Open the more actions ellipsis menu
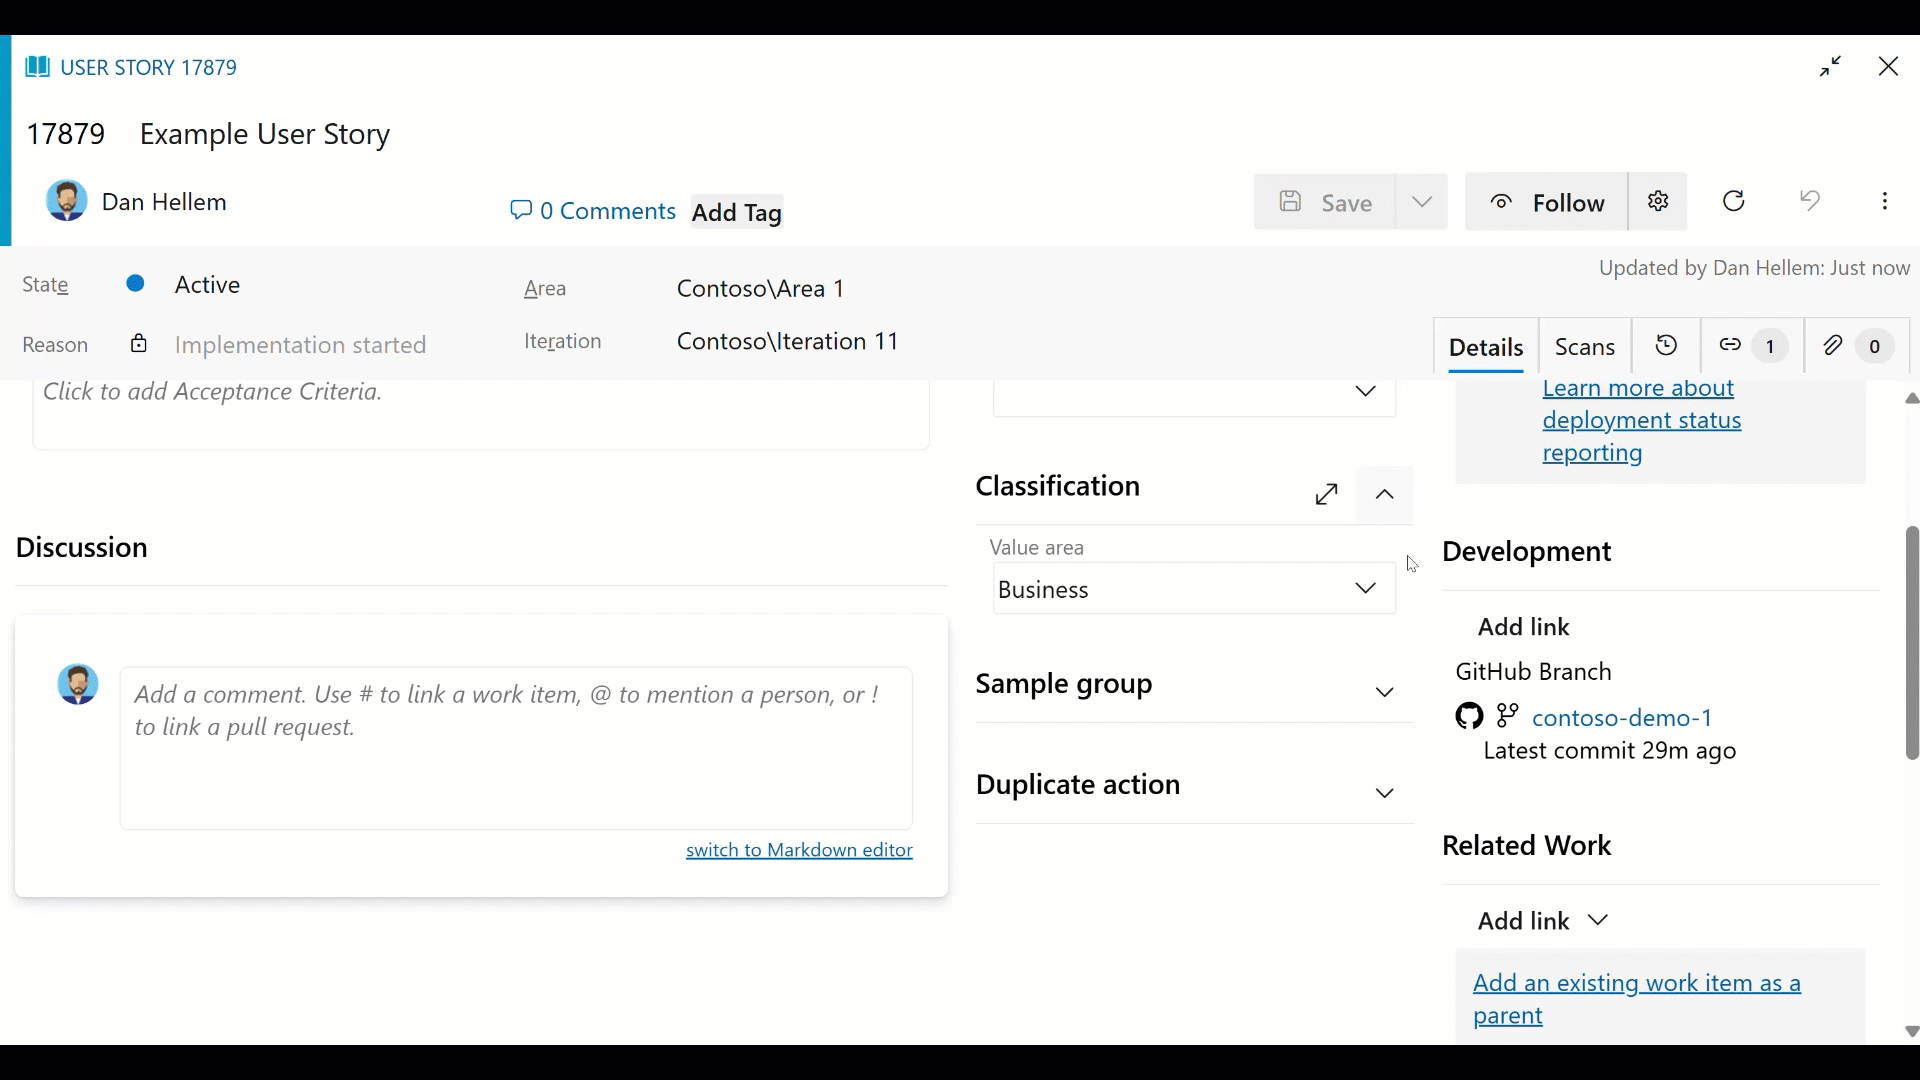This screenshot has width=1920, height=1080. click(1885, 201)
